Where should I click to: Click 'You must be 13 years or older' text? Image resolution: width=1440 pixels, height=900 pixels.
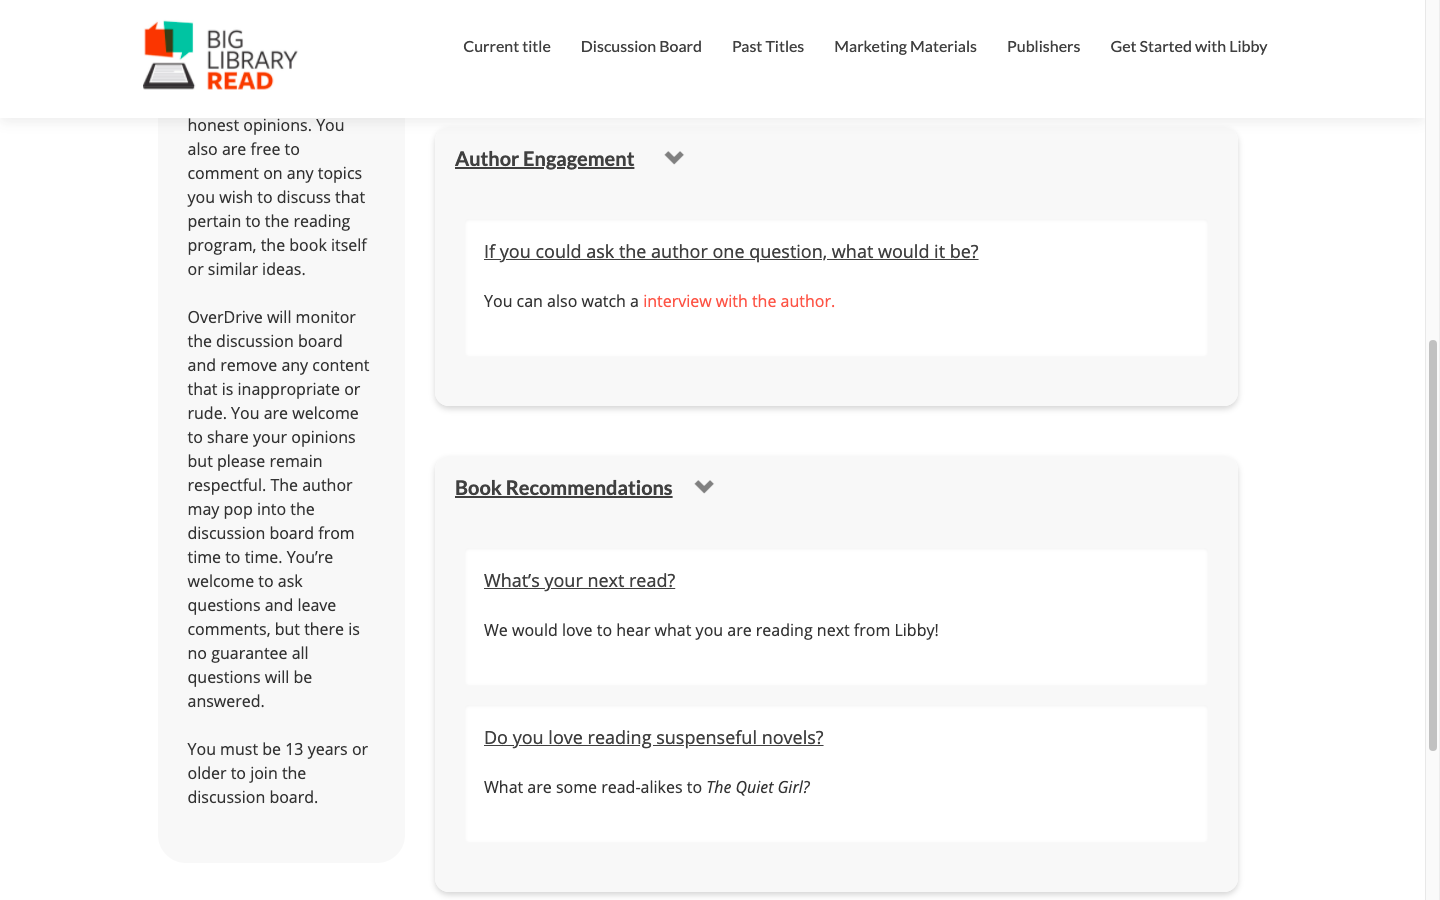tap(278, 773)
